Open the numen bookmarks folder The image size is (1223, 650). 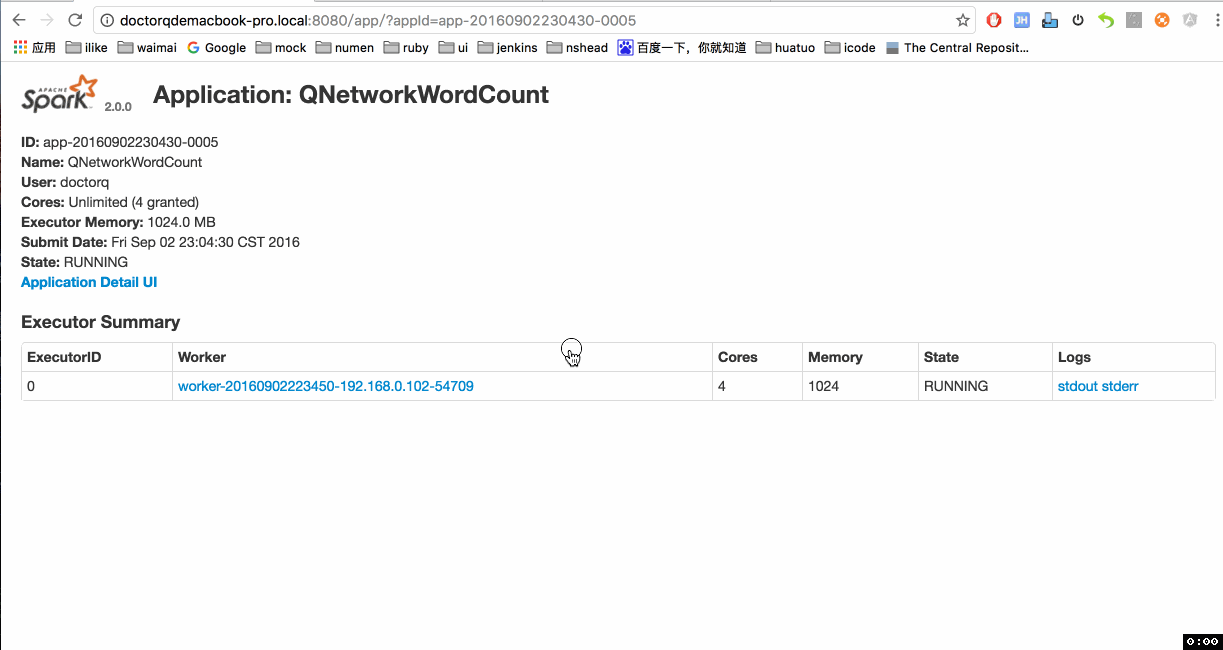pos(344,47)
